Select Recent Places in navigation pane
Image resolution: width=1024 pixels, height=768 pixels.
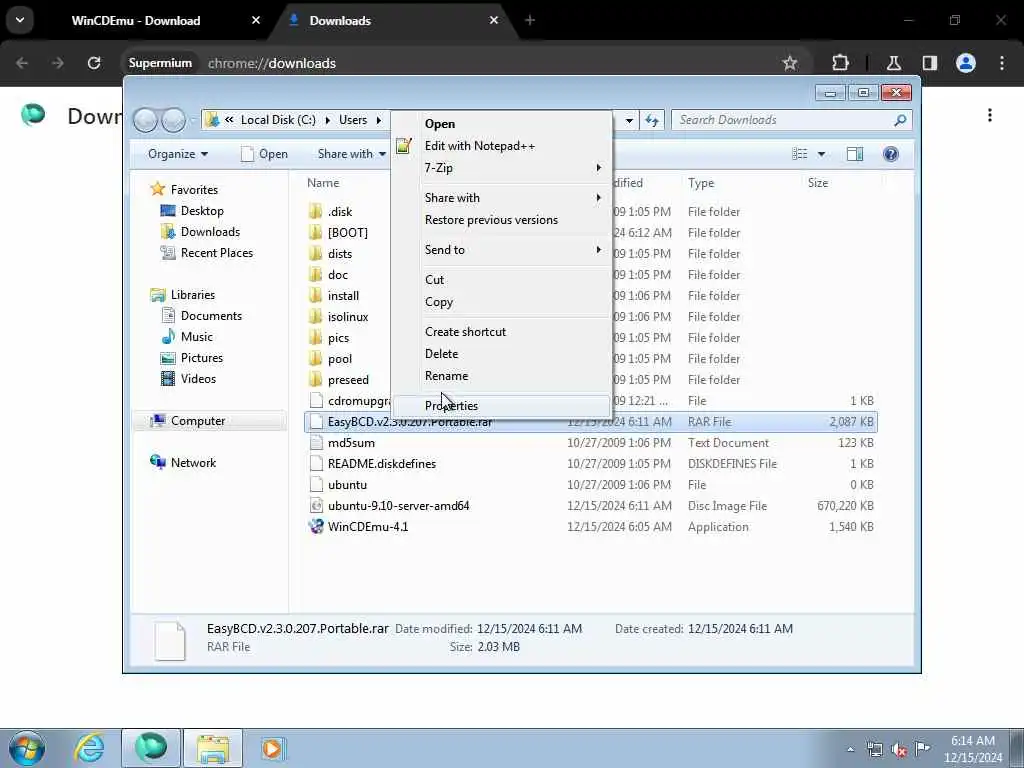pos(206,252)
